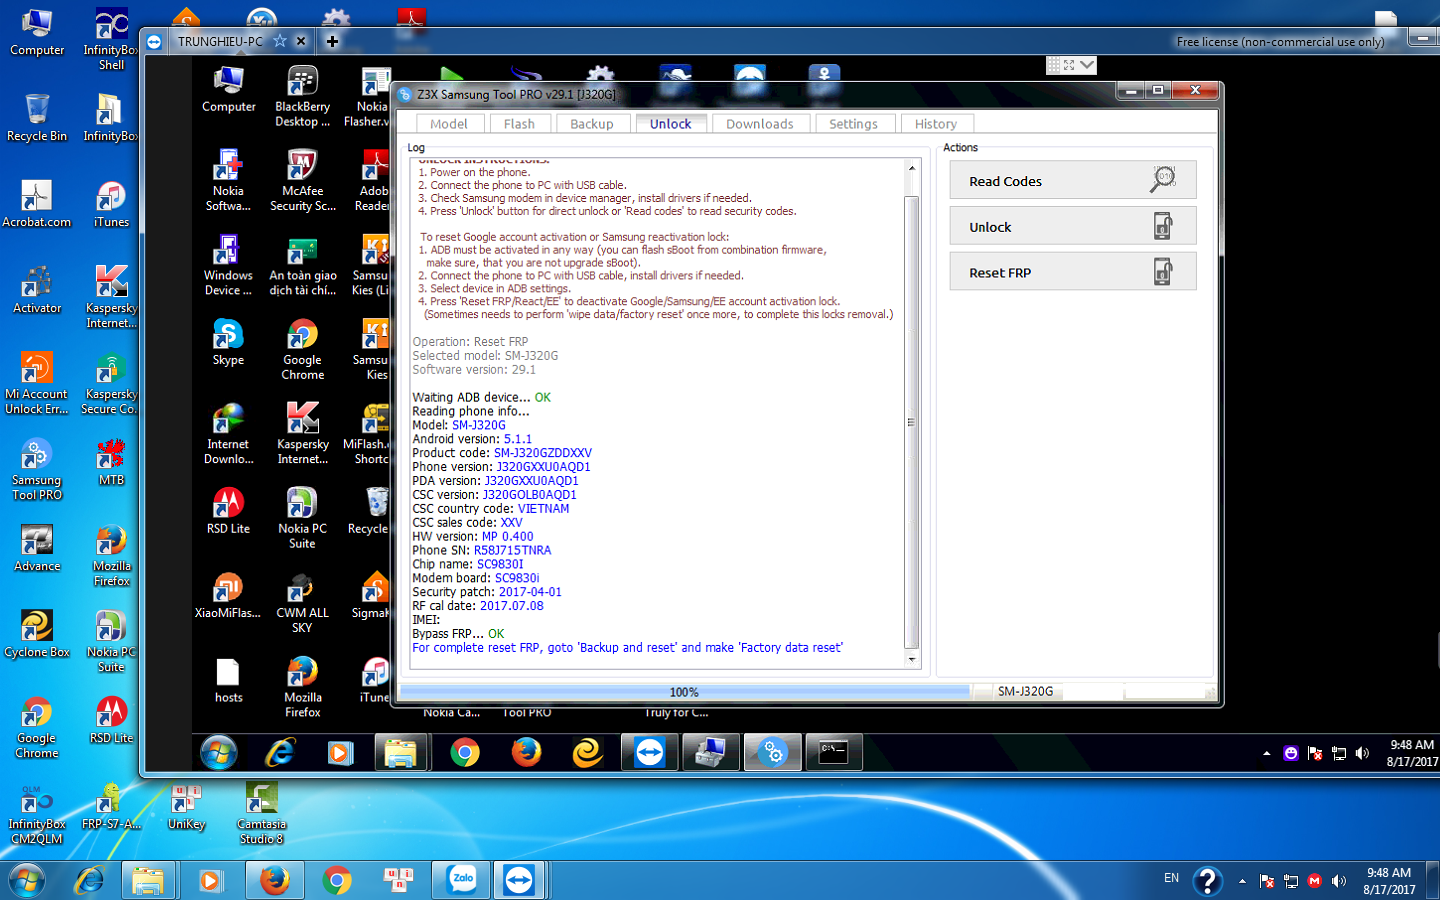
Task: Open Firefox from local taskbar
Action: coord(274,880)
